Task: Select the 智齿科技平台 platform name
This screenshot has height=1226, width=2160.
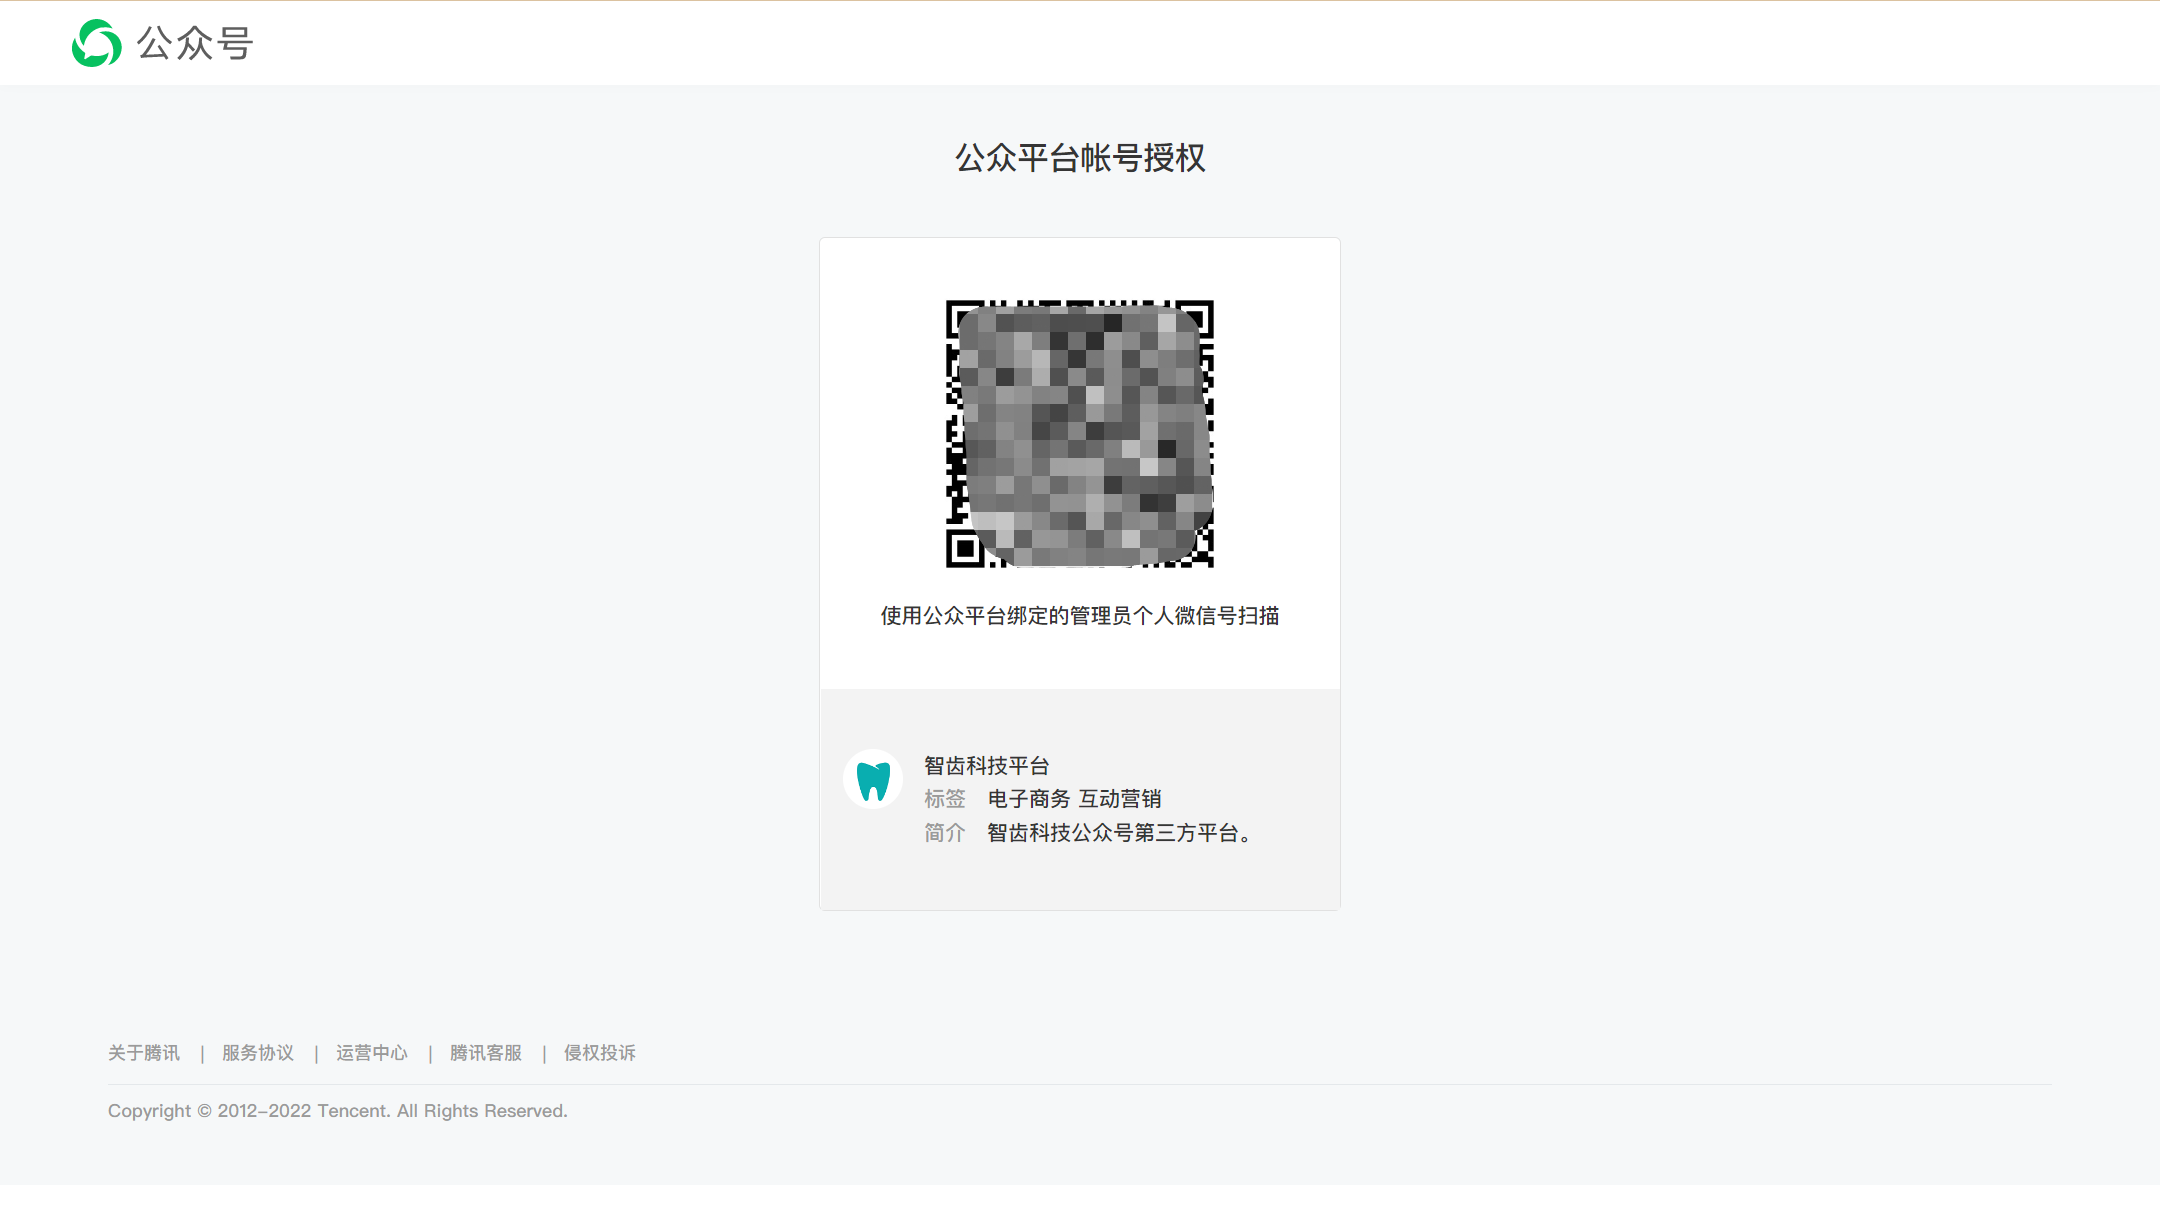Action: (x=987, y=766)
